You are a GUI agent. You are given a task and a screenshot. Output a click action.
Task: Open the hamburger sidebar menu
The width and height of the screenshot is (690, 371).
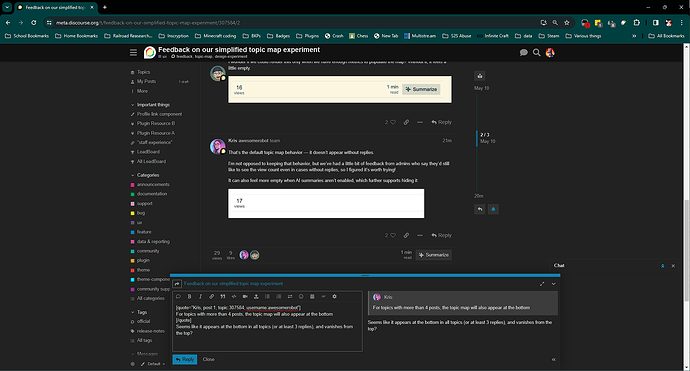point(133,52)
